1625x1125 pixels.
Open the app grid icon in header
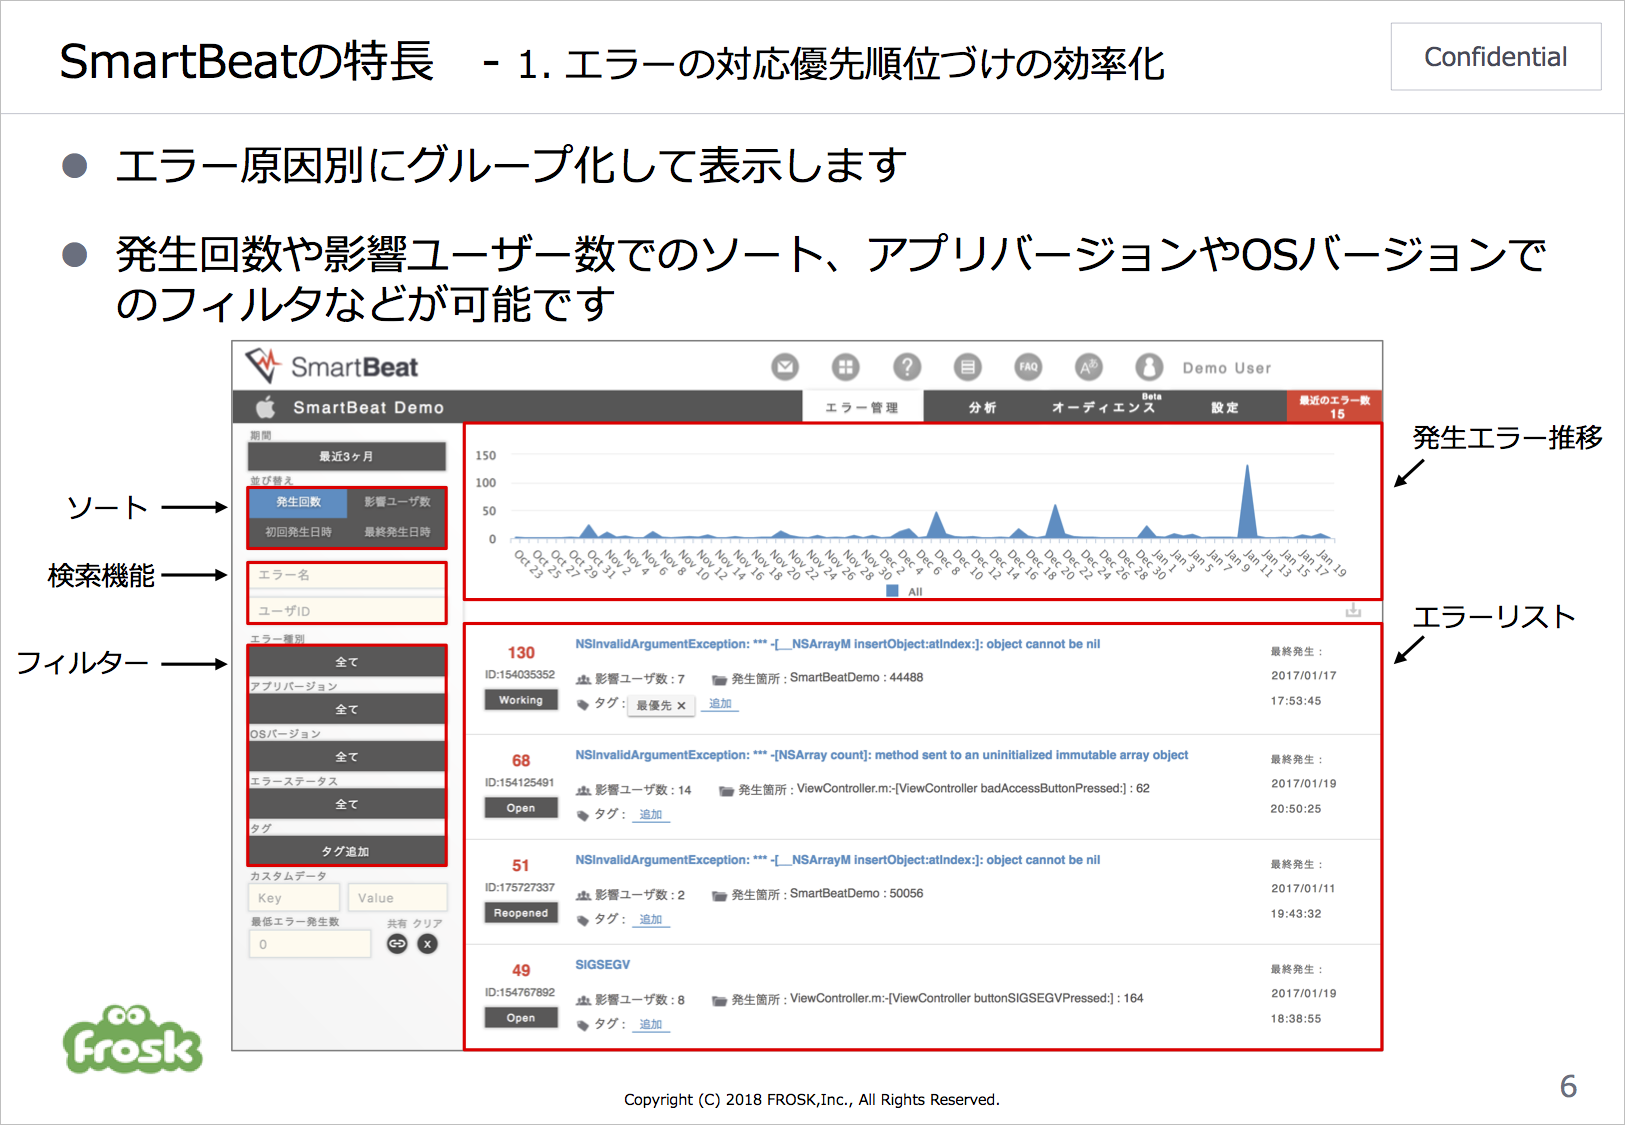(x=846, y=367)
